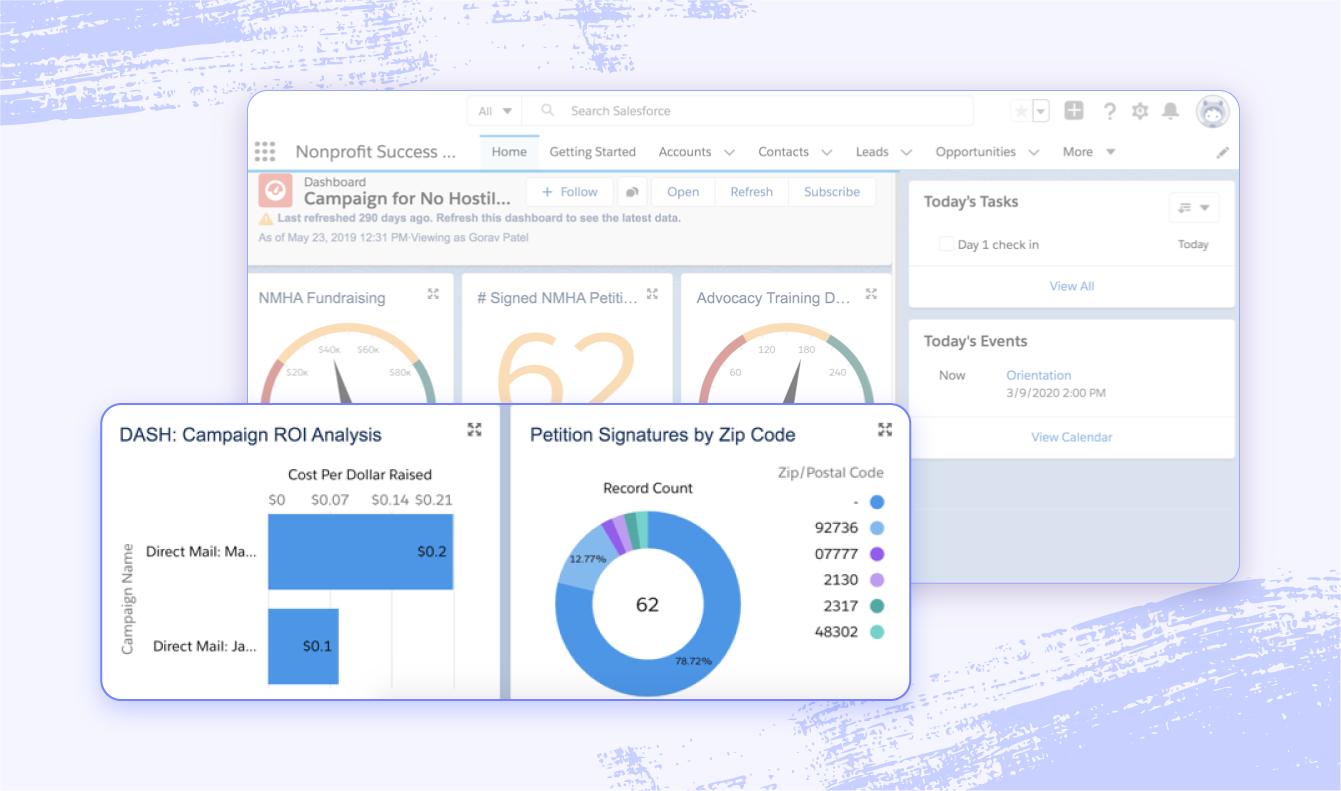Screen dimensions: 1341x791
Task: Open the Leads tab
Action: [x=872, y=152]
